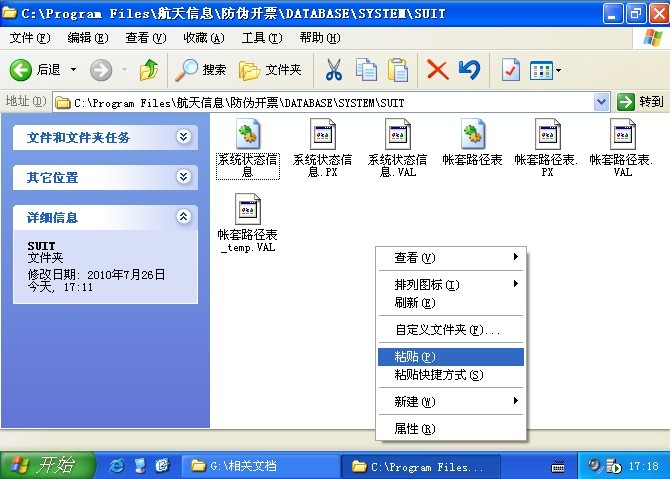Image resolution: width=670 pixels, height=479 pixels.
Task: Choose 粘贴快捷方式(S) in context menu
Action: coord(451,375)
